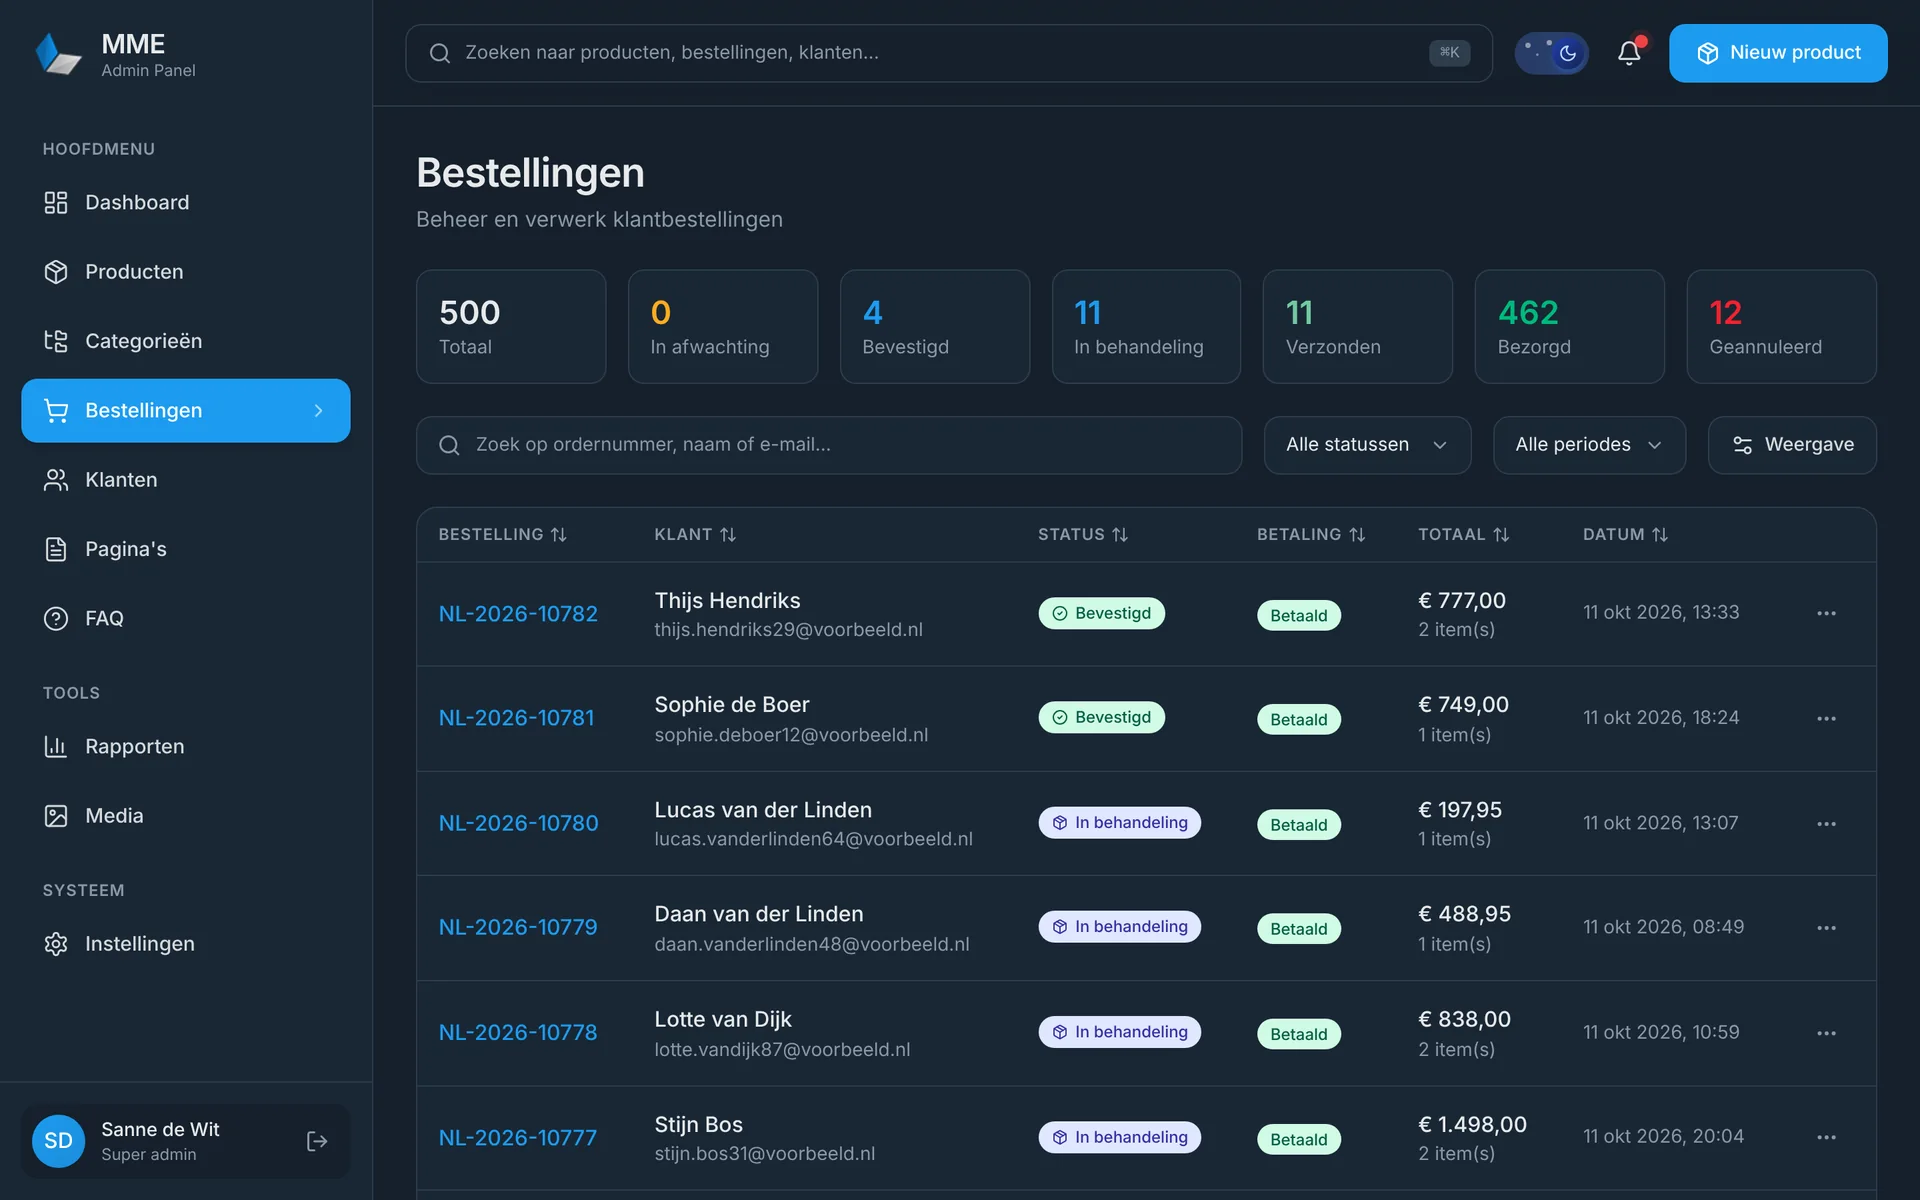1920x1200 pixels.
Task: Open Media in sidebar
Action: tap(186, 816)
